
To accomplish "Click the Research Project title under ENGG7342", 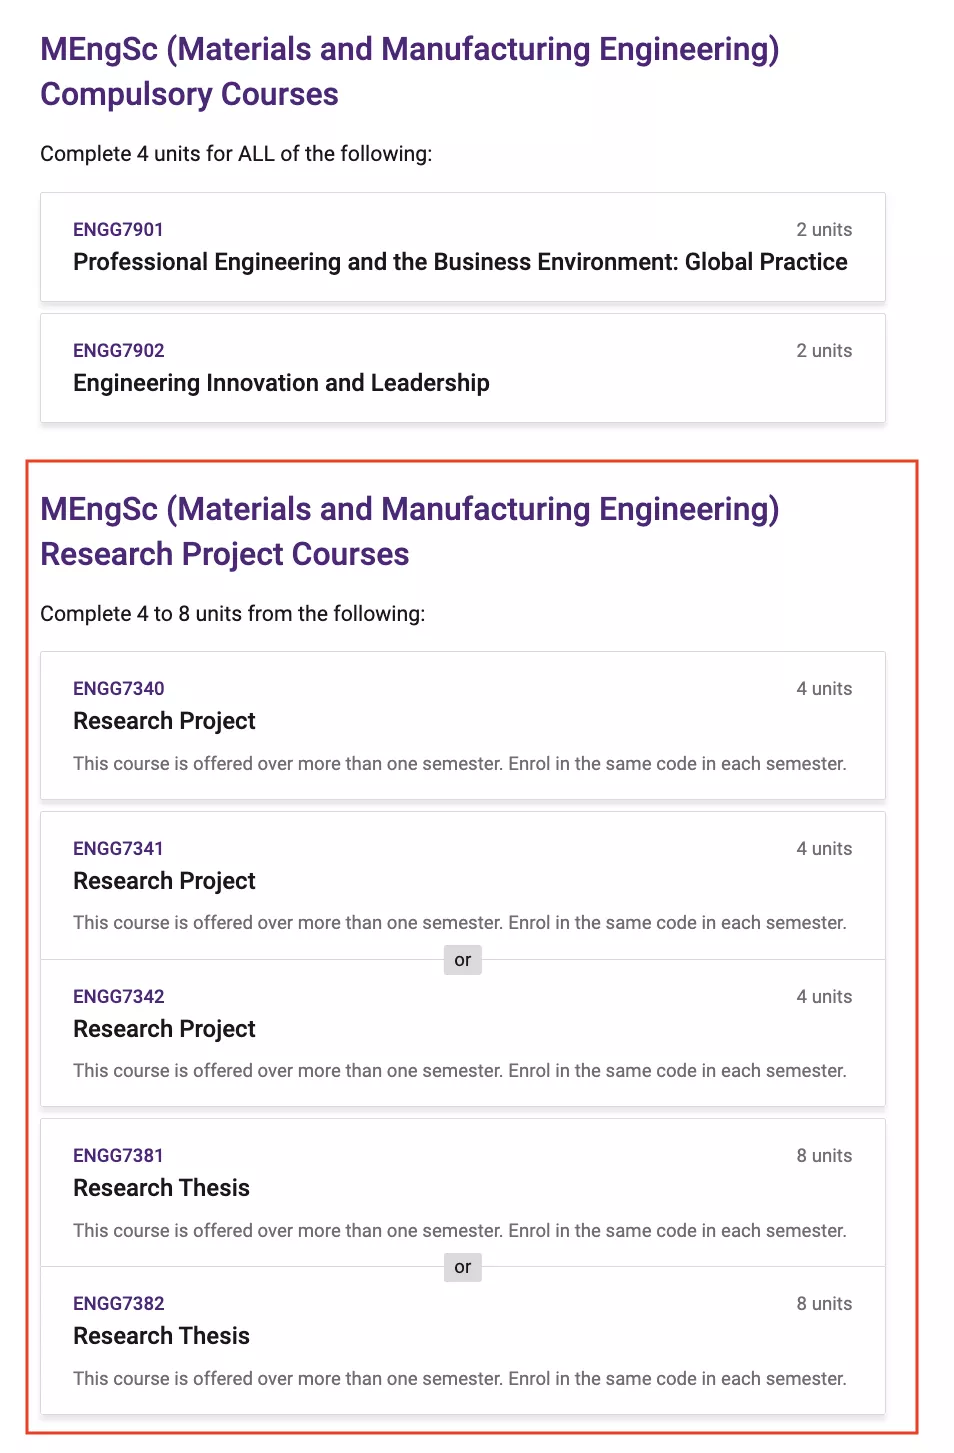I will 164,1029.
